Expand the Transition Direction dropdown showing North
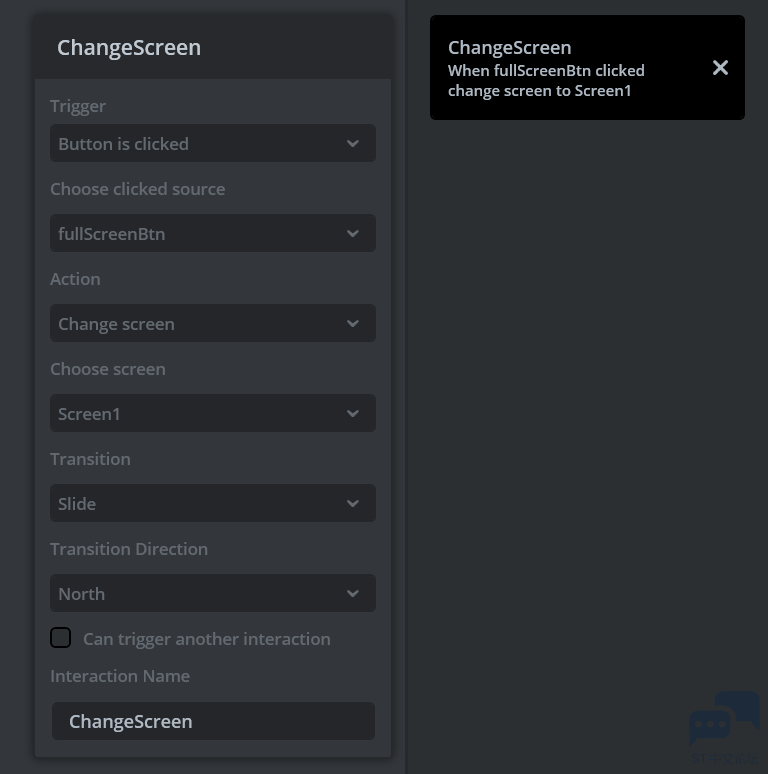 (x=200, y=593)
